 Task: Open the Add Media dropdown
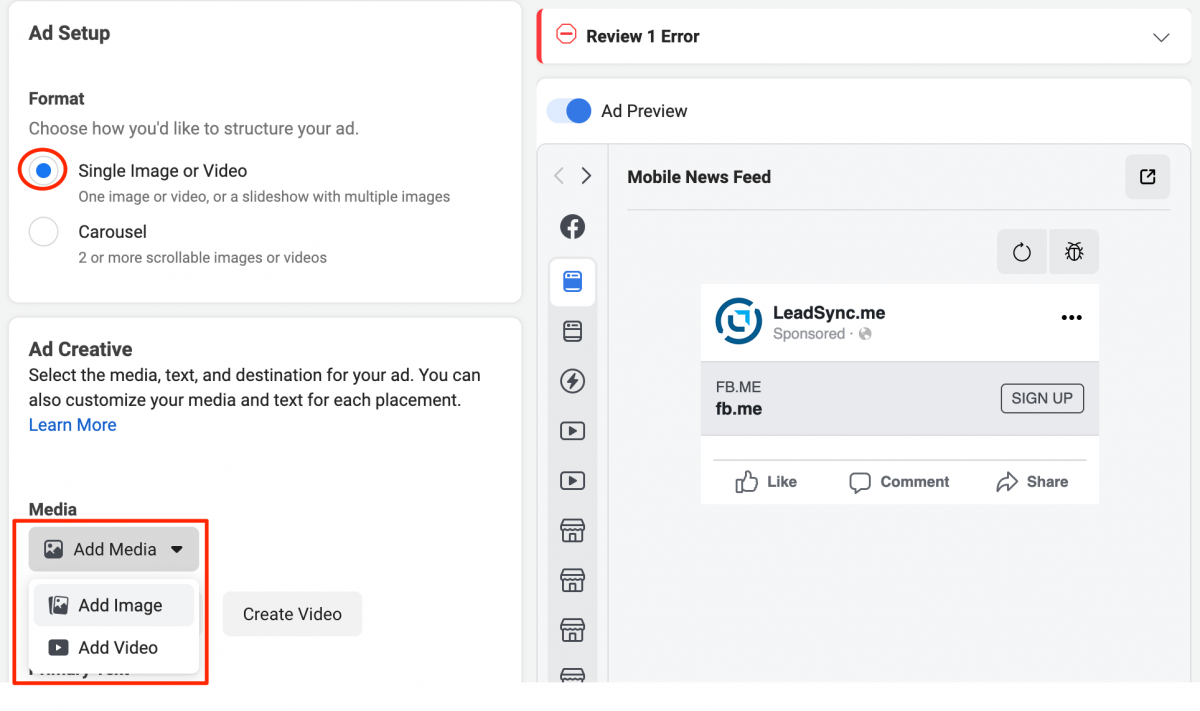click(113, 548)
